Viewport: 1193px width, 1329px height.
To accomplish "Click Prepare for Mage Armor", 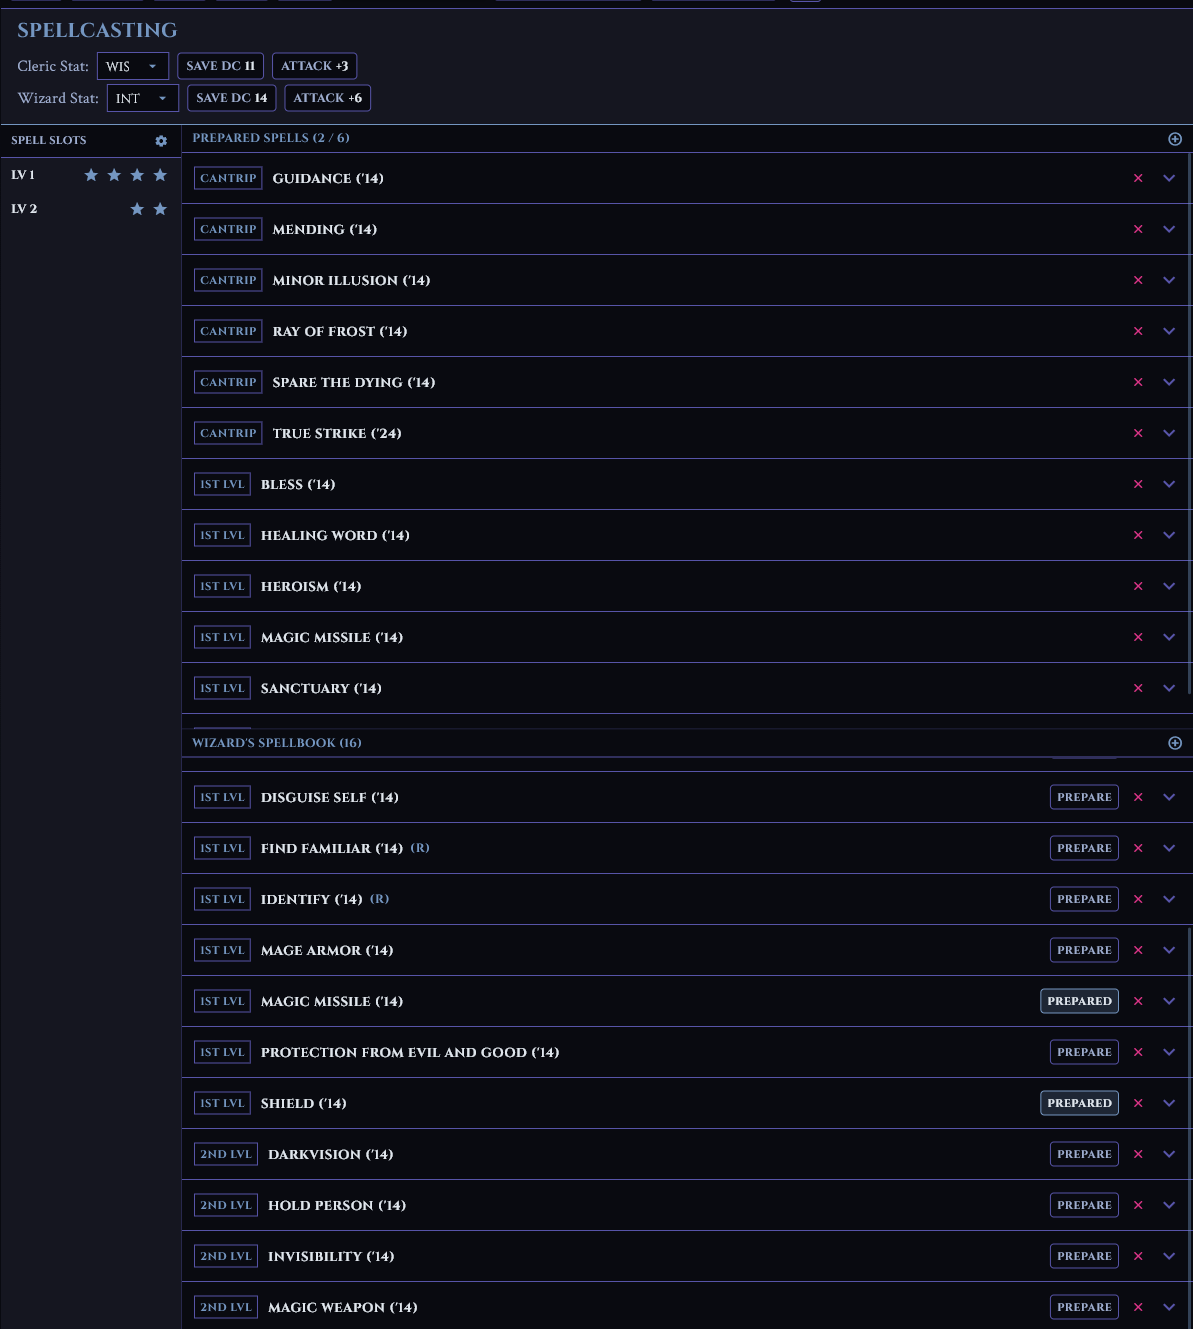I will point(1084,950).
